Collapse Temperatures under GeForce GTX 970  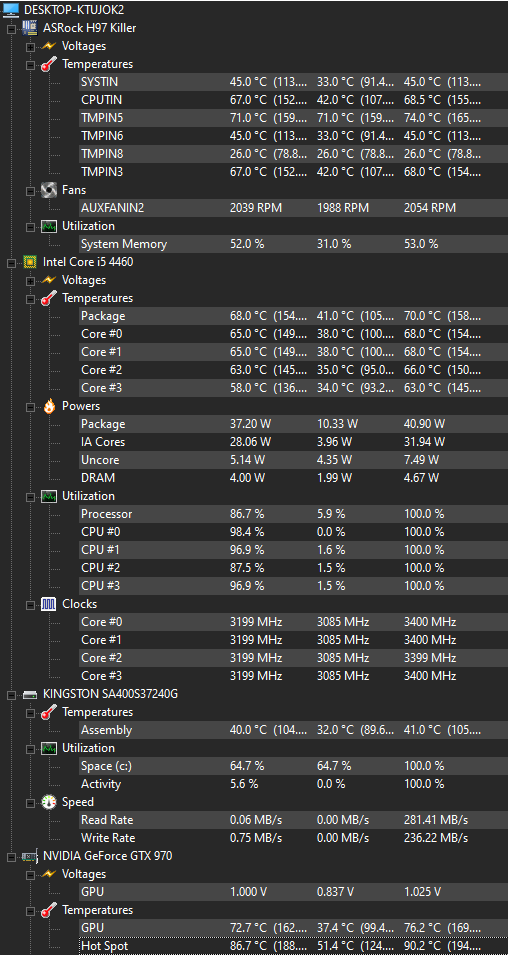coord(30,910)
